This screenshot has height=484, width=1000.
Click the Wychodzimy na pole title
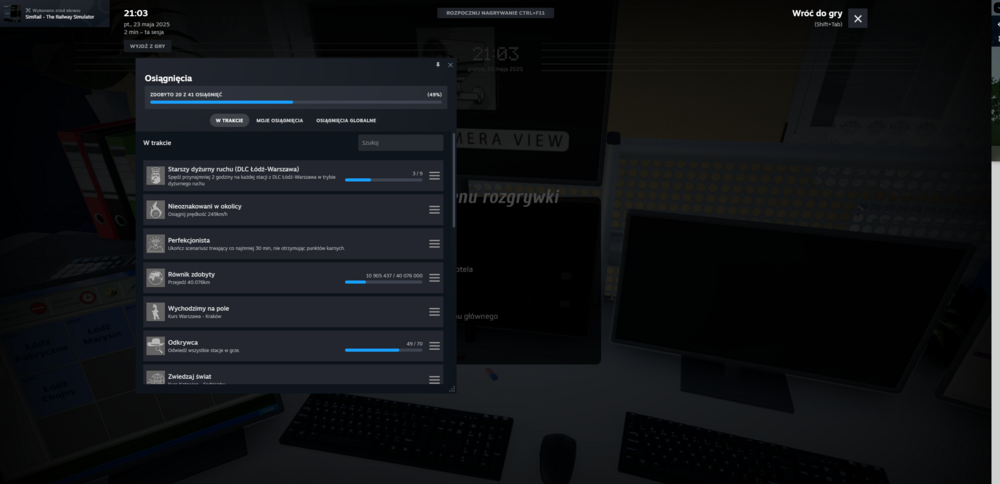coord(198,308)
